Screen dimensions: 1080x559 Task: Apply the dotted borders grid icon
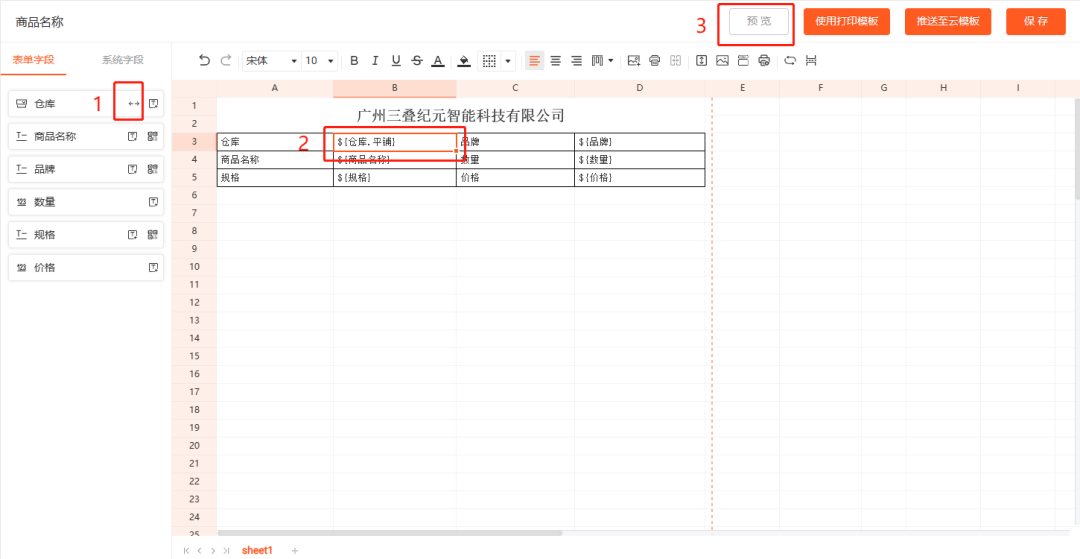click(489, 61)
